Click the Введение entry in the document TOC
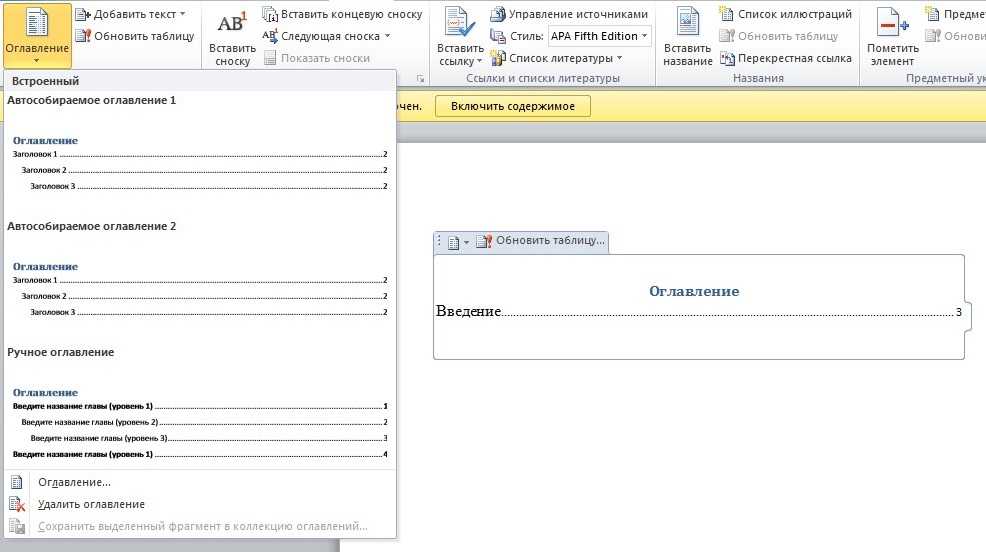This screenshot has height=552, width=986. click(x=468, y=311)
